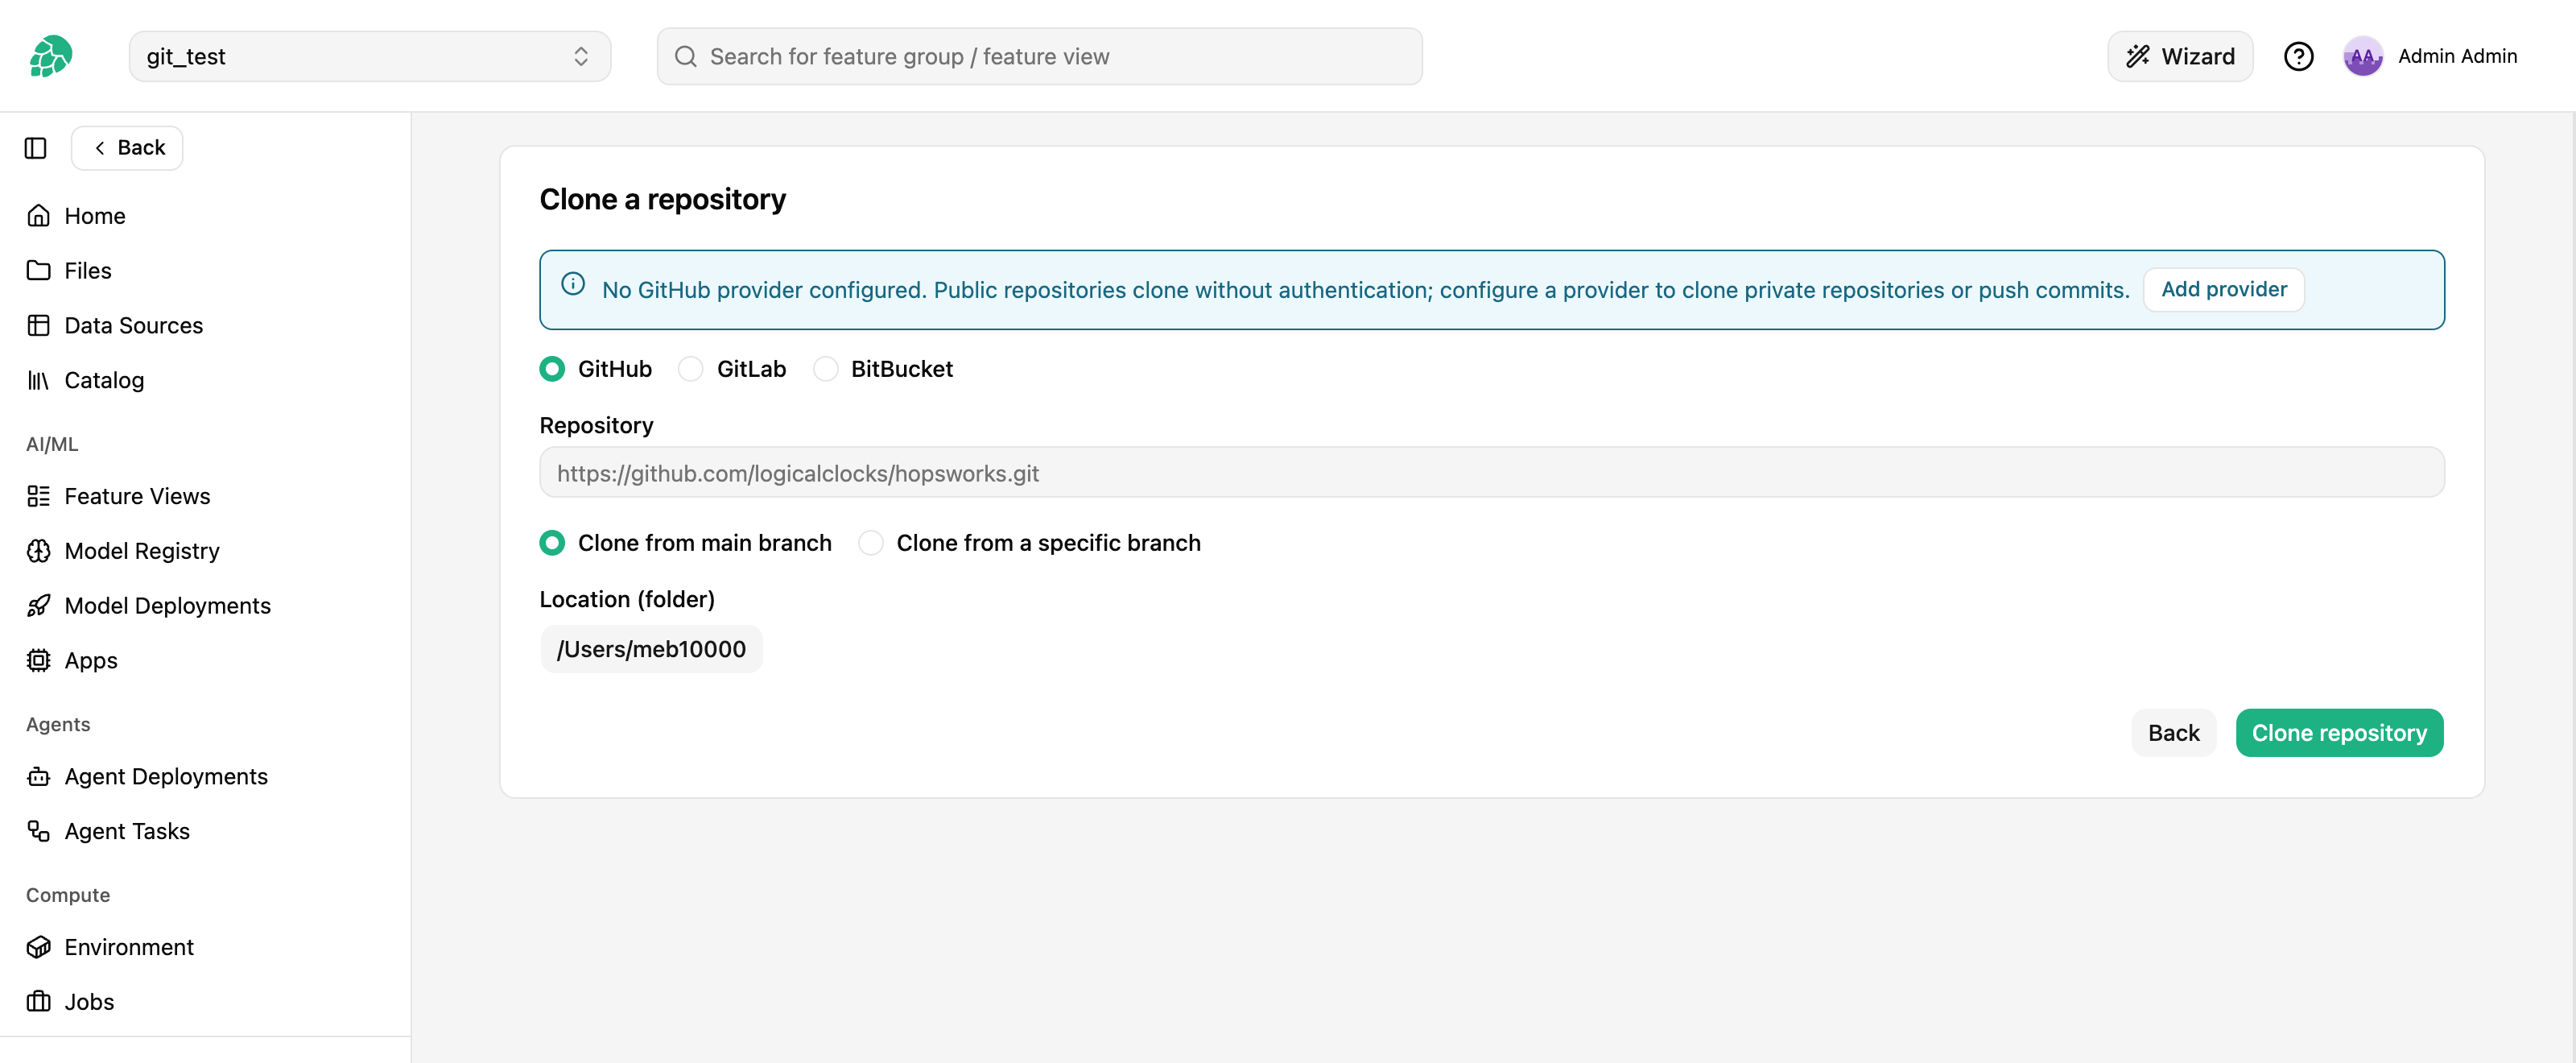Image resolution: width=2576 pixels, height=1063 pixels.
Task: Toggle the sidebar collapse icon
Action: click(36, 148)
